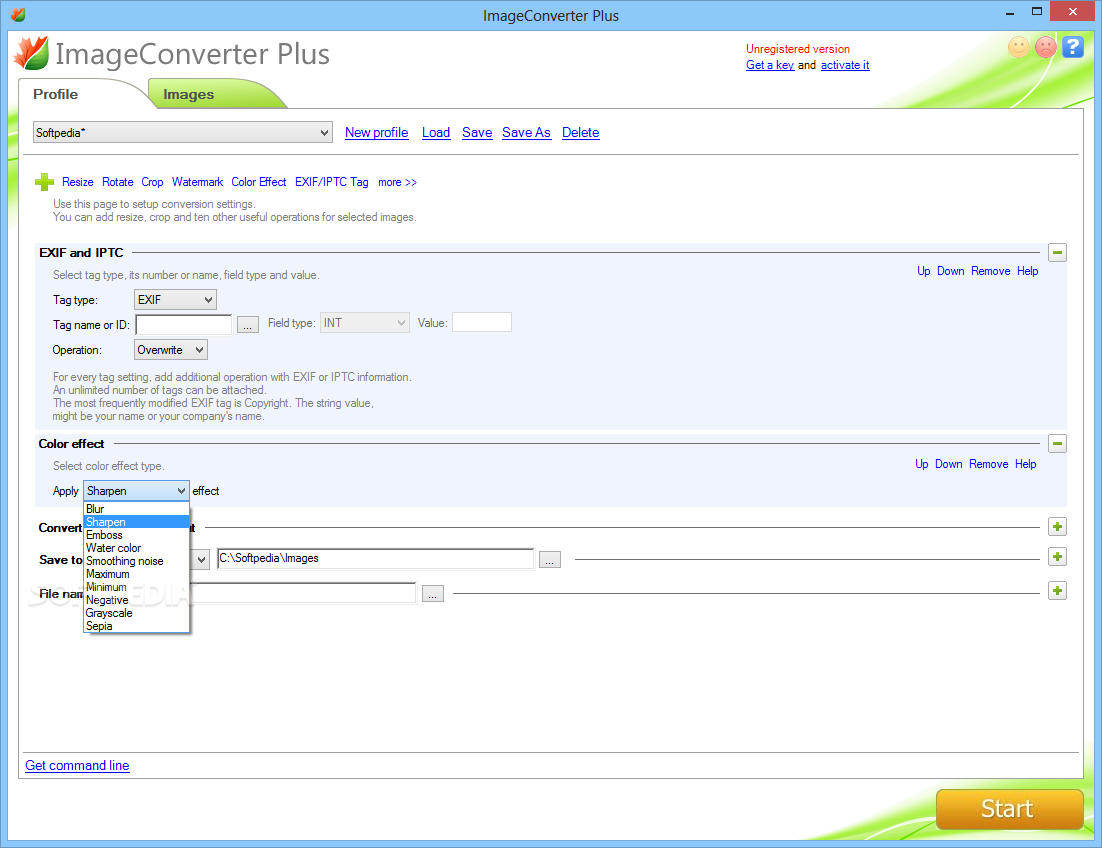The height and width of the screenshot is (848, 1102).
Task: Close the Apply effect Sharpen combo box
Action: 136,490
